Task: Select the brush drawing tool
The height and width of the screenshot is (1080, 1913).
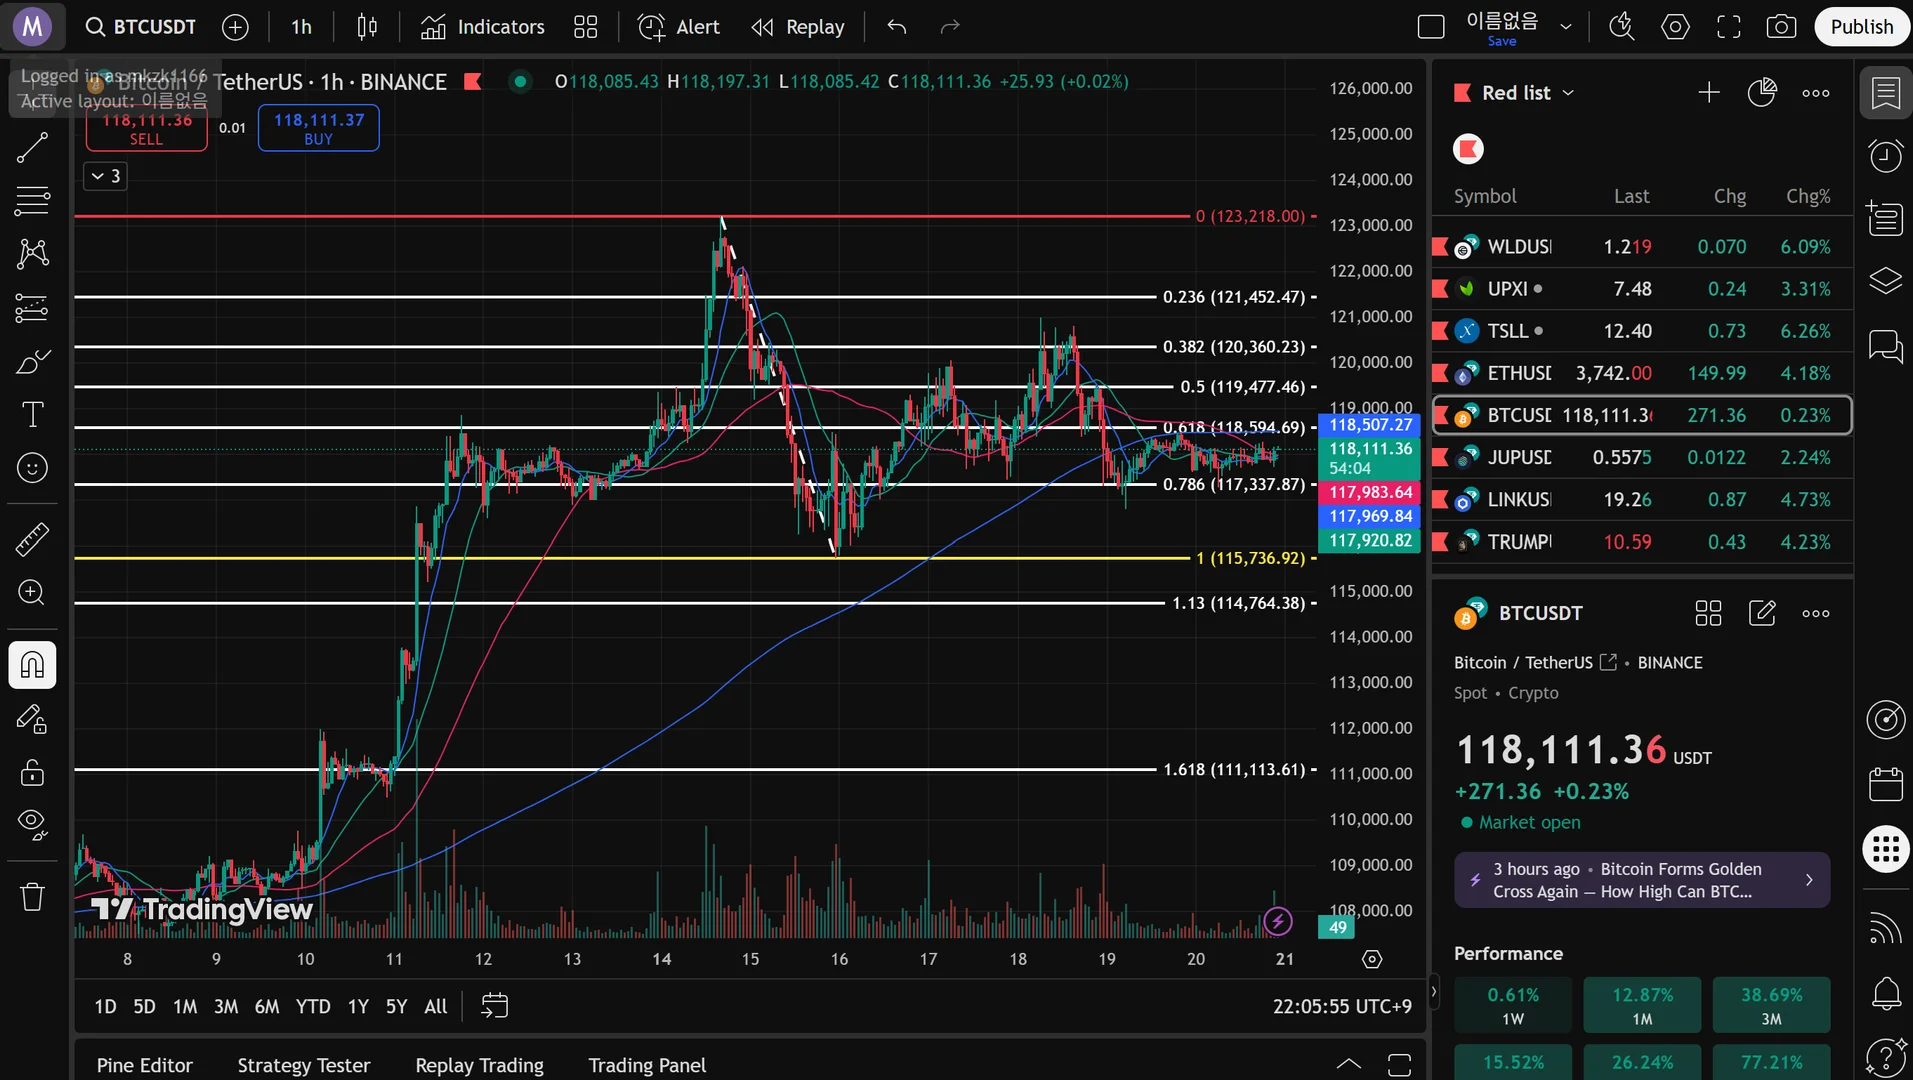Action: coord(32,361)
